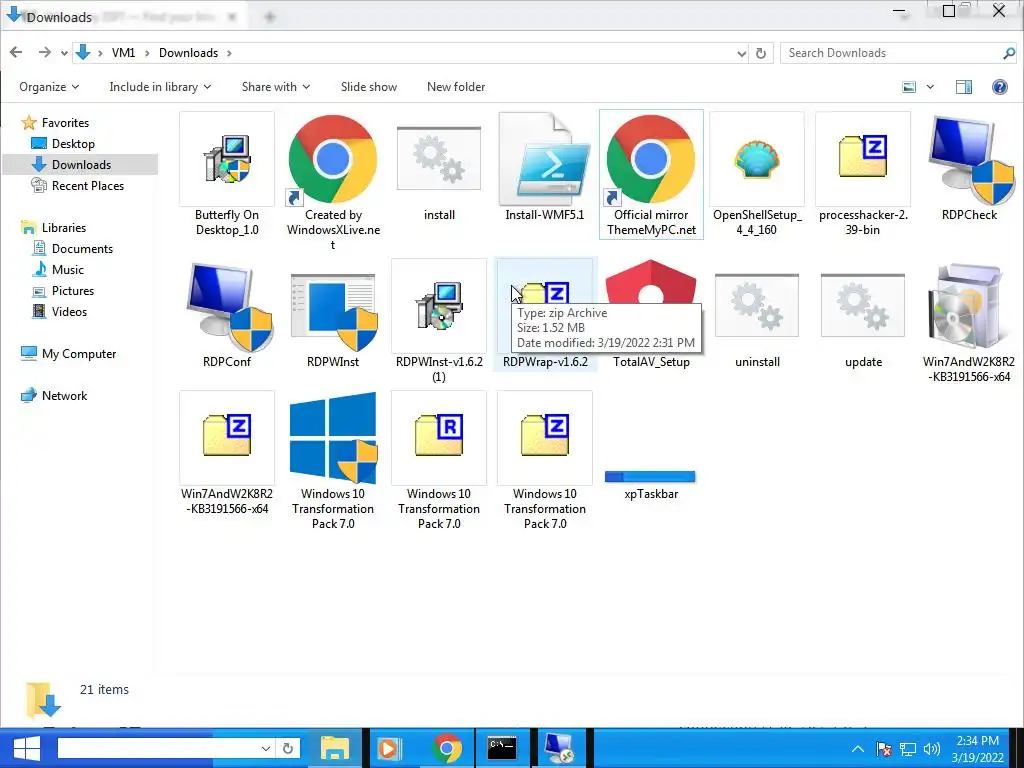The height and width of the screenshot is (768, 1024).
Task: Select the update batch file icon
Action: point(863,306)
